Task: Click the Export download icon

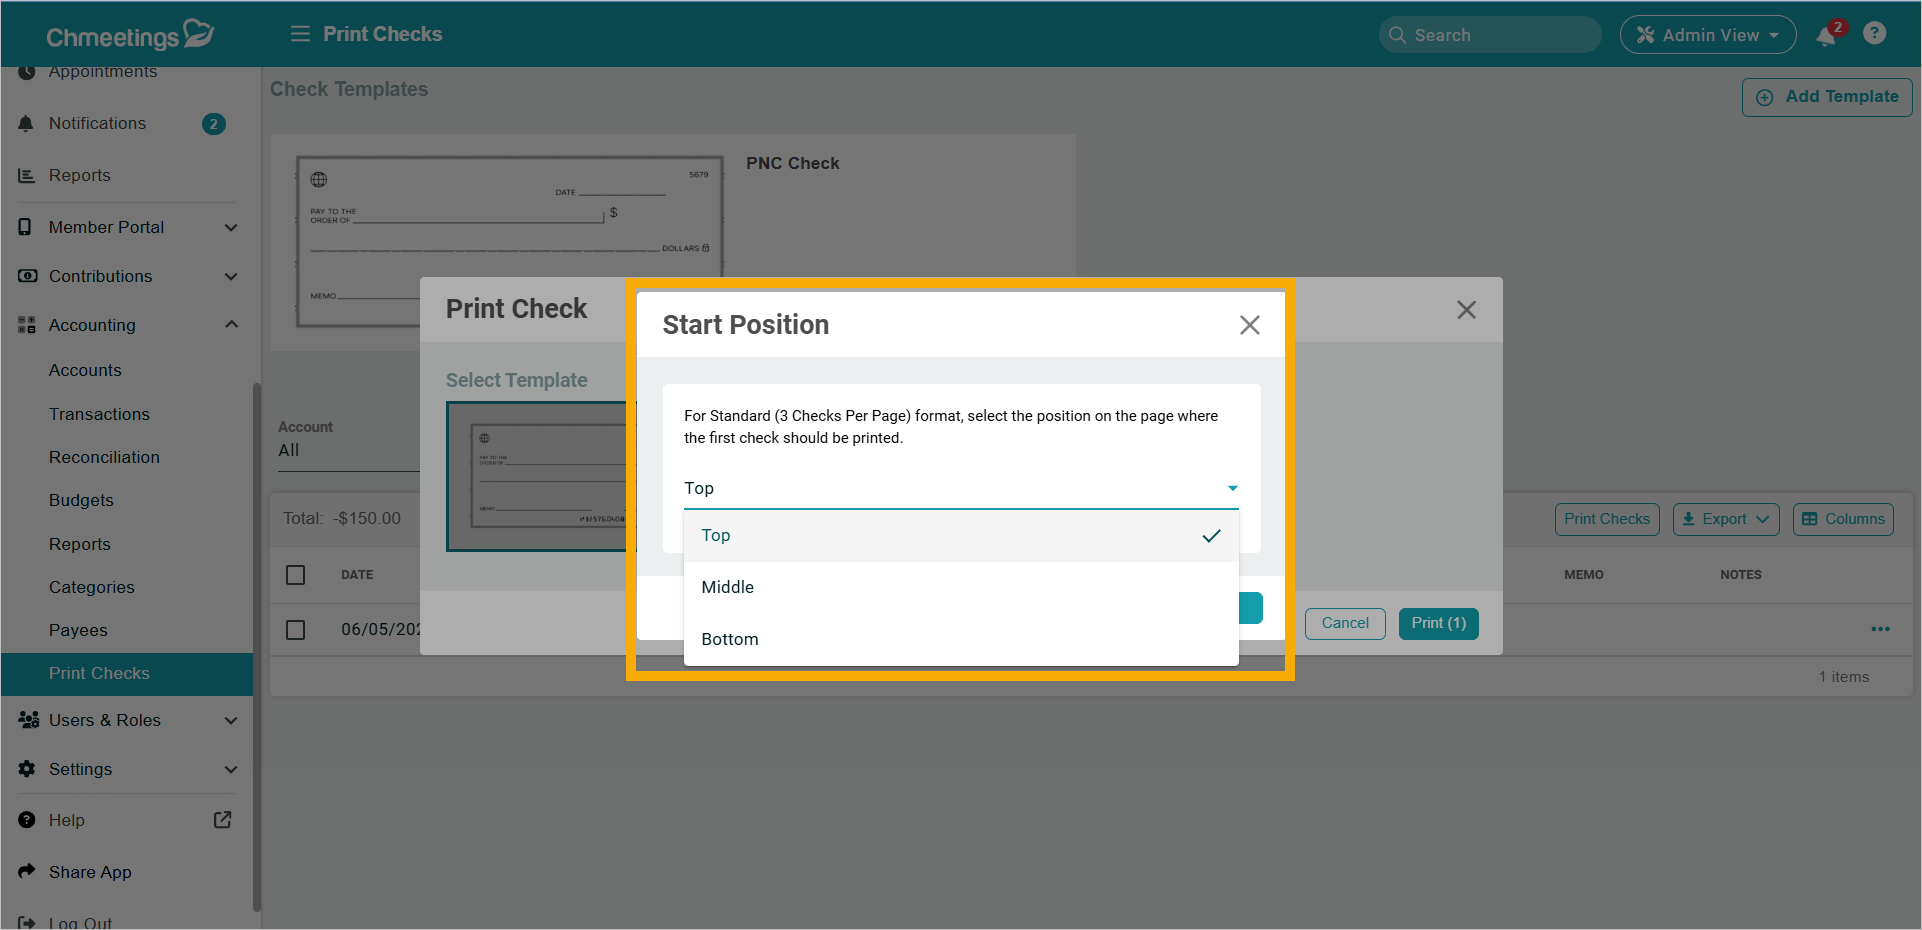Action: coord(1689,519)
